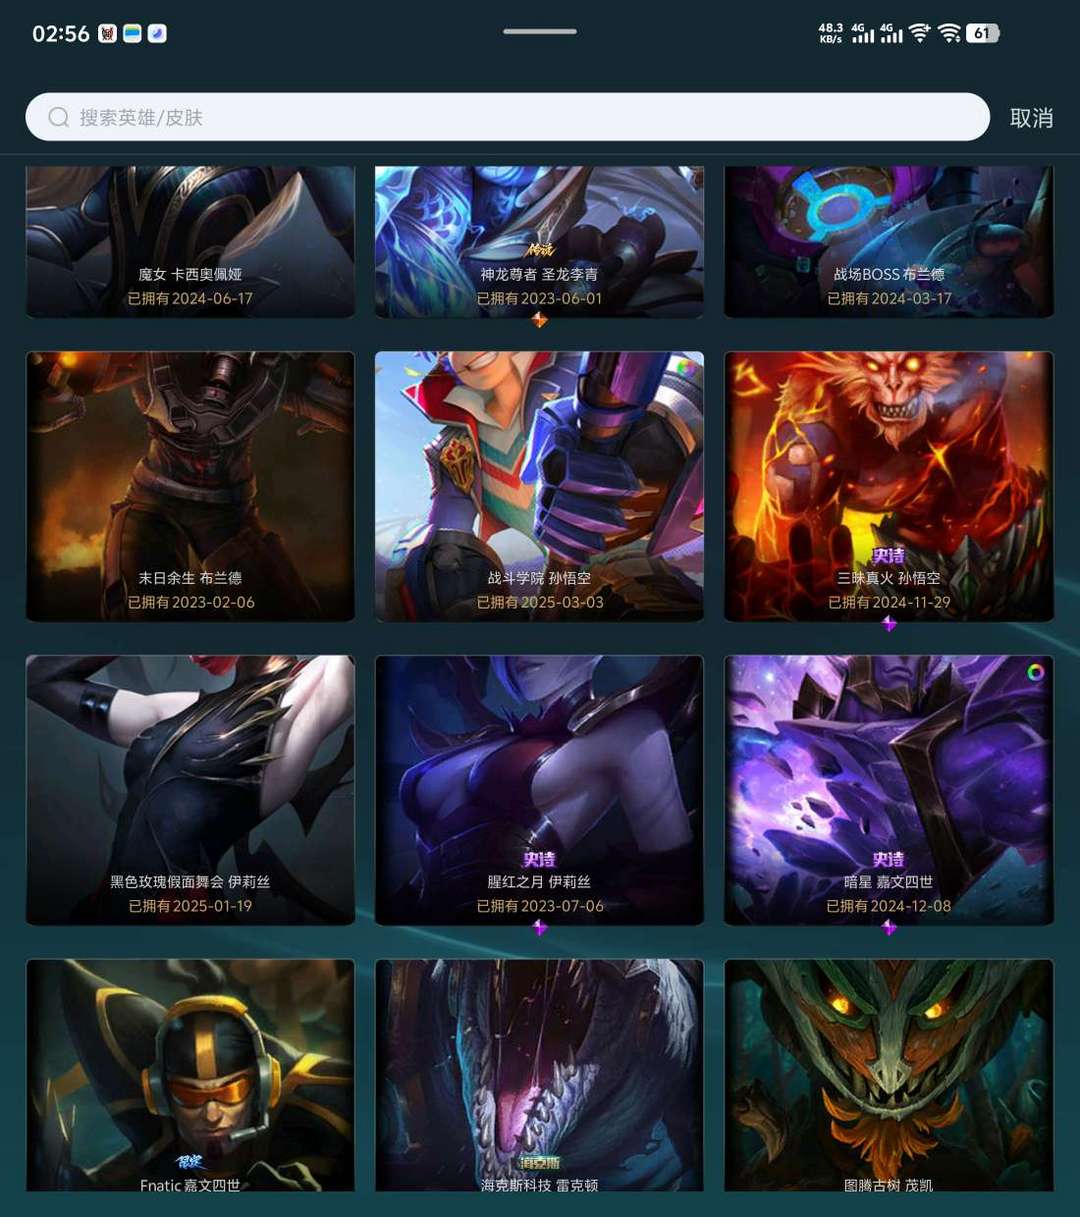This screenshot has width=1080, height=1217.
Task: Click the chroma color wheel on 暗星 嘉文四世
Action: (x=1035, y=673)
